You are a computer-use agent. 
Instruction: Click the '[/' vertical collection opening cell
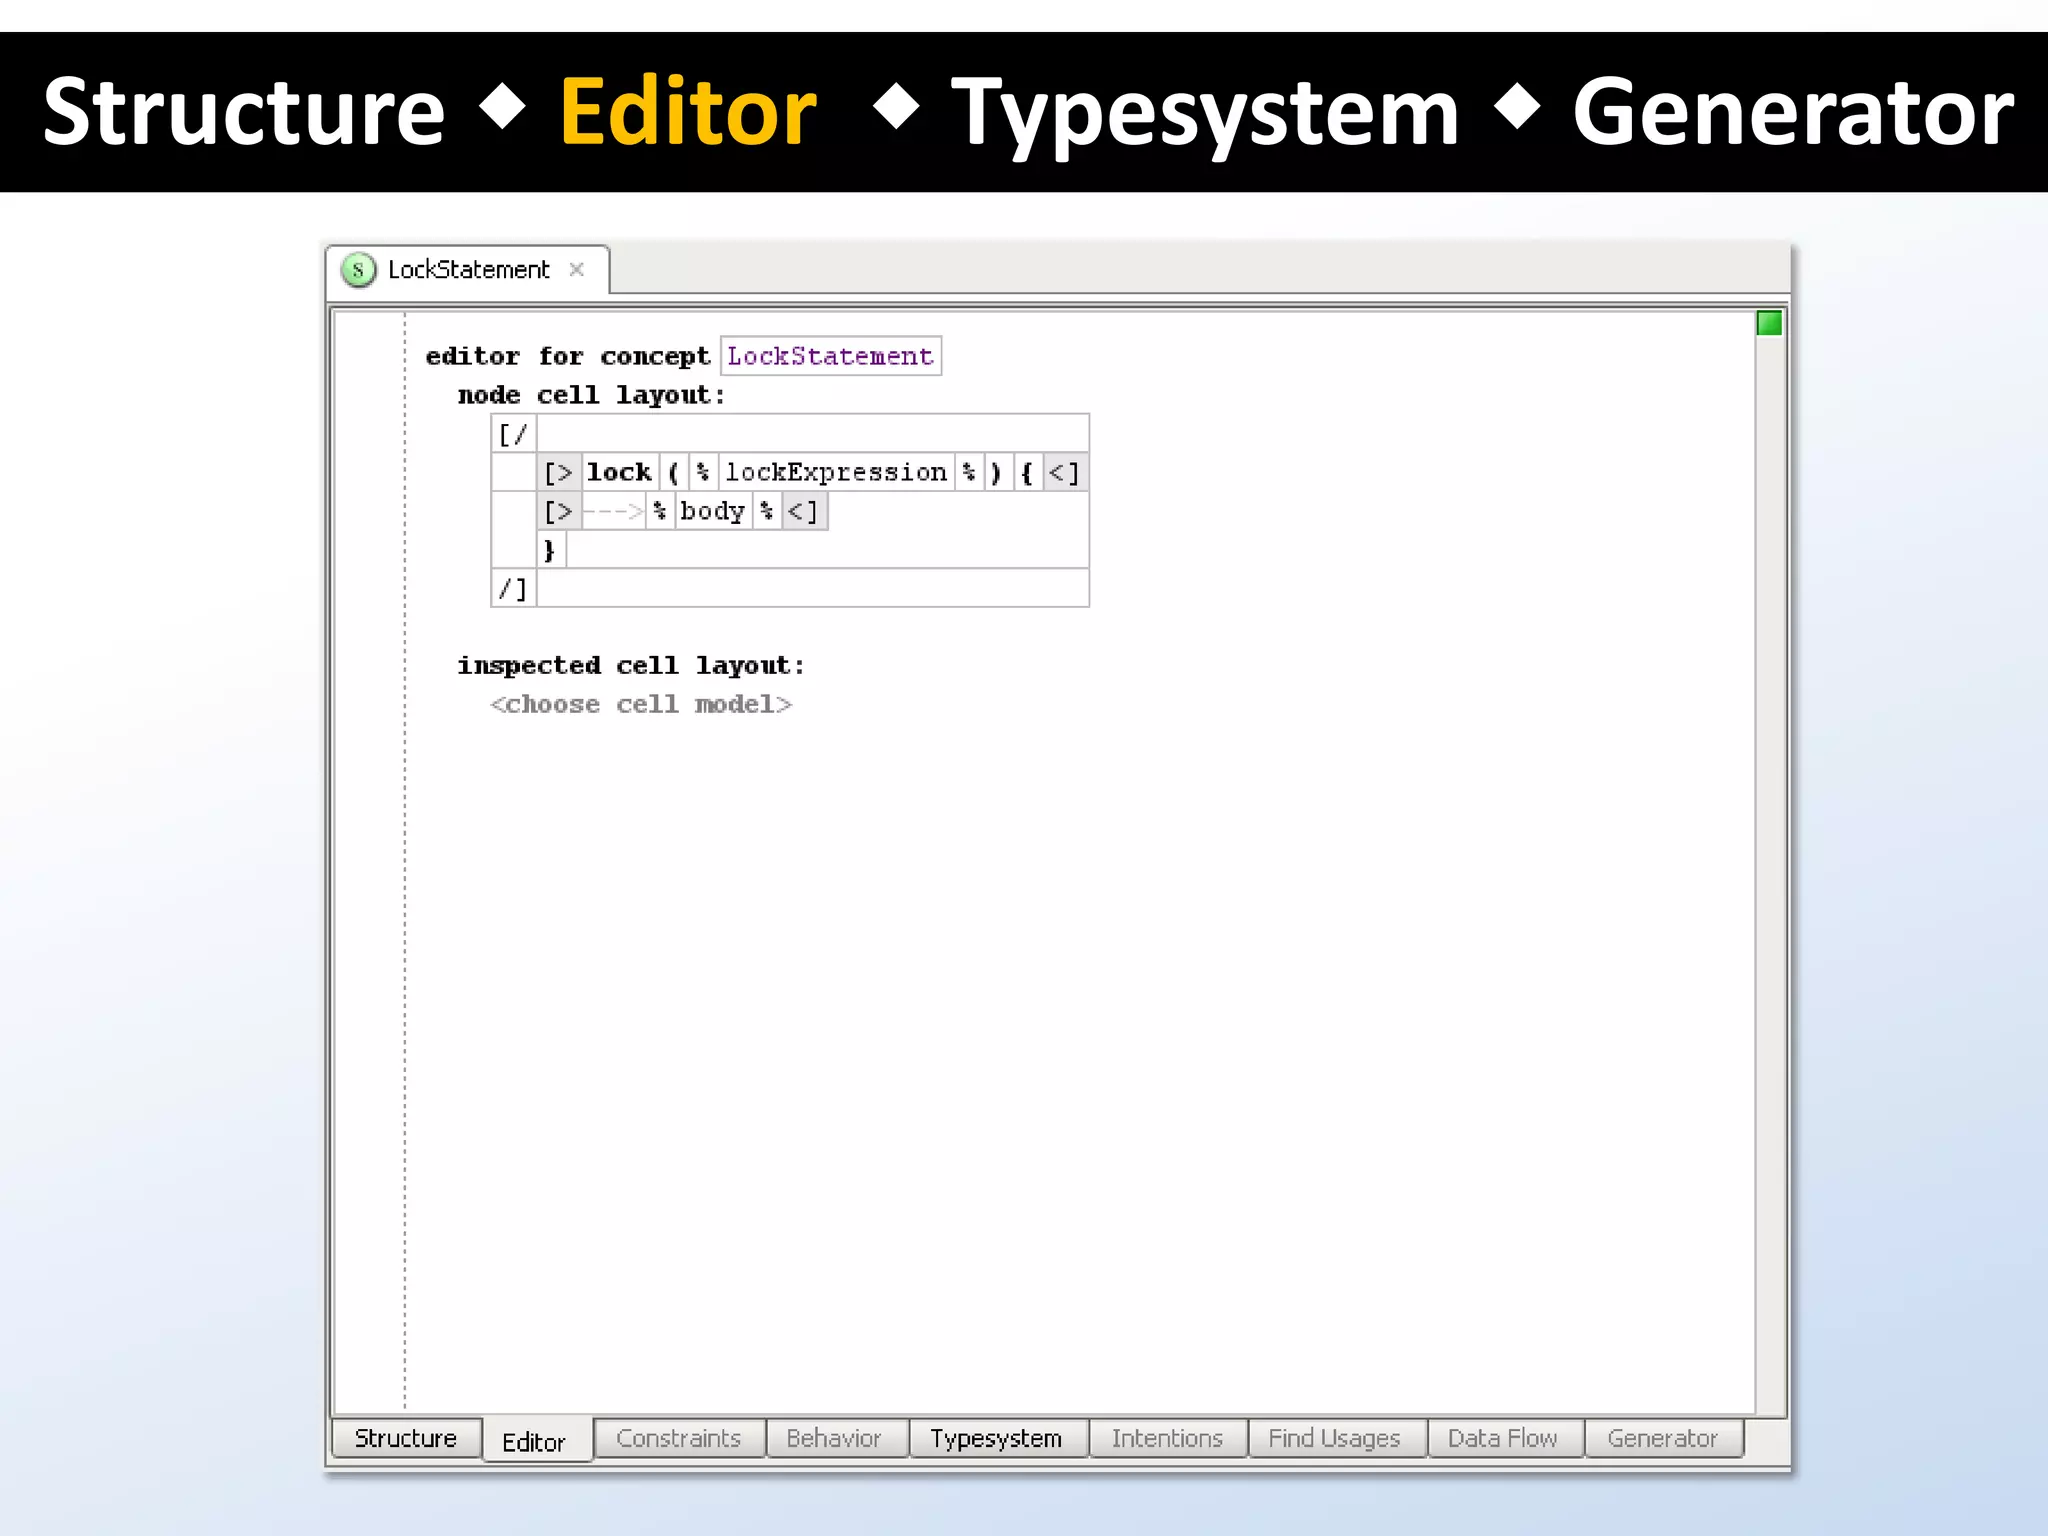(513, 434)
